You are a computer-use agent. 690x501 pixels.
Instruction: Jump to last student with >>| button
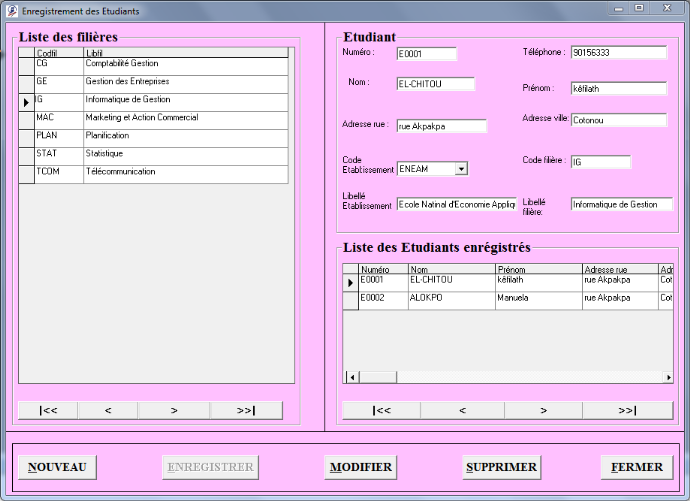(628, 410)
